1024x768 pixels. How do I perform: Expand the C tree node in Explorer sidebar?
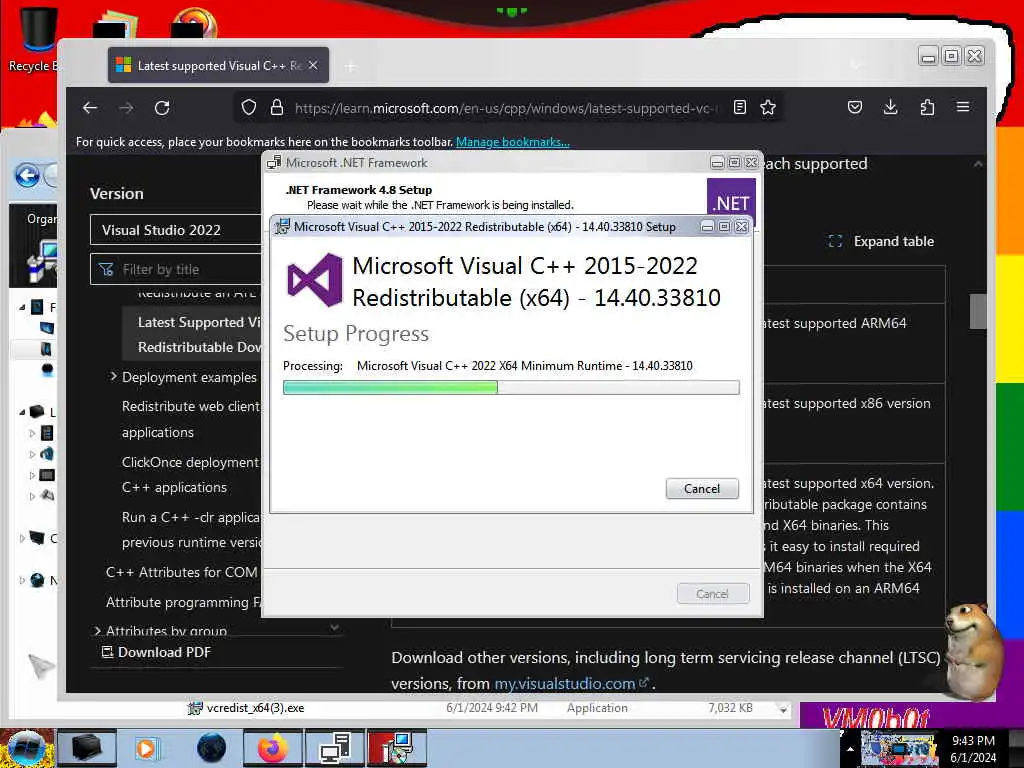coord(22,538)
